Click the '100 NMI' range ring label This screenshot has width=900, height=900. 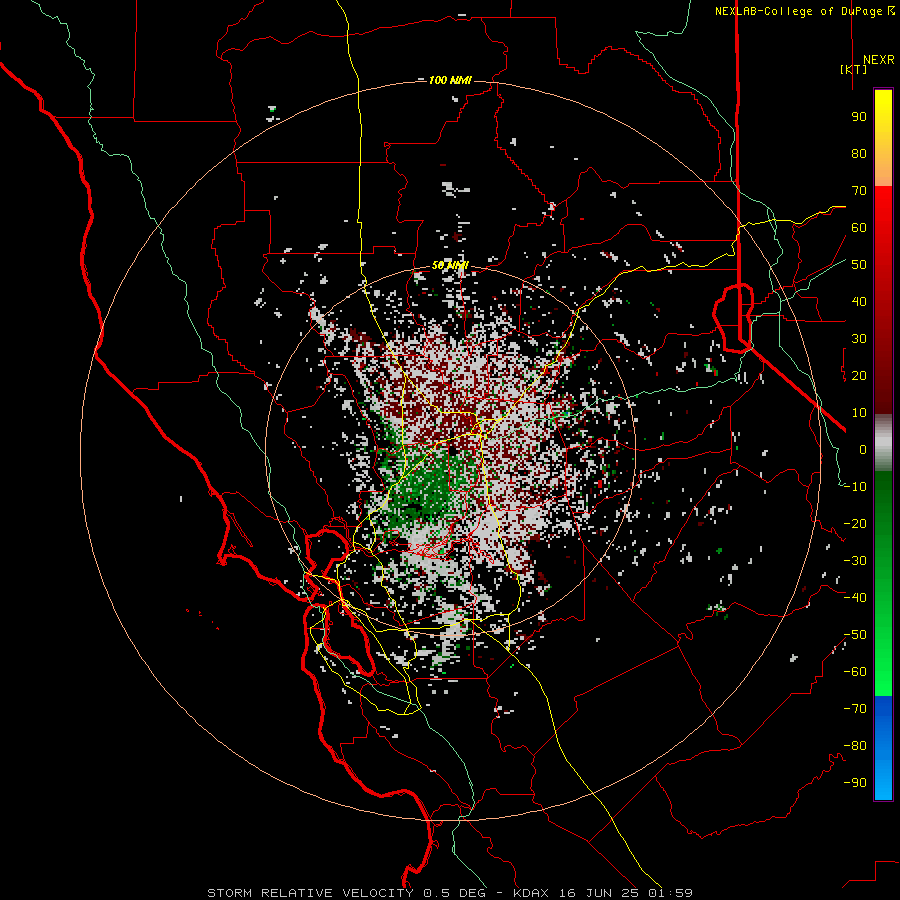(x=450, y=80)
